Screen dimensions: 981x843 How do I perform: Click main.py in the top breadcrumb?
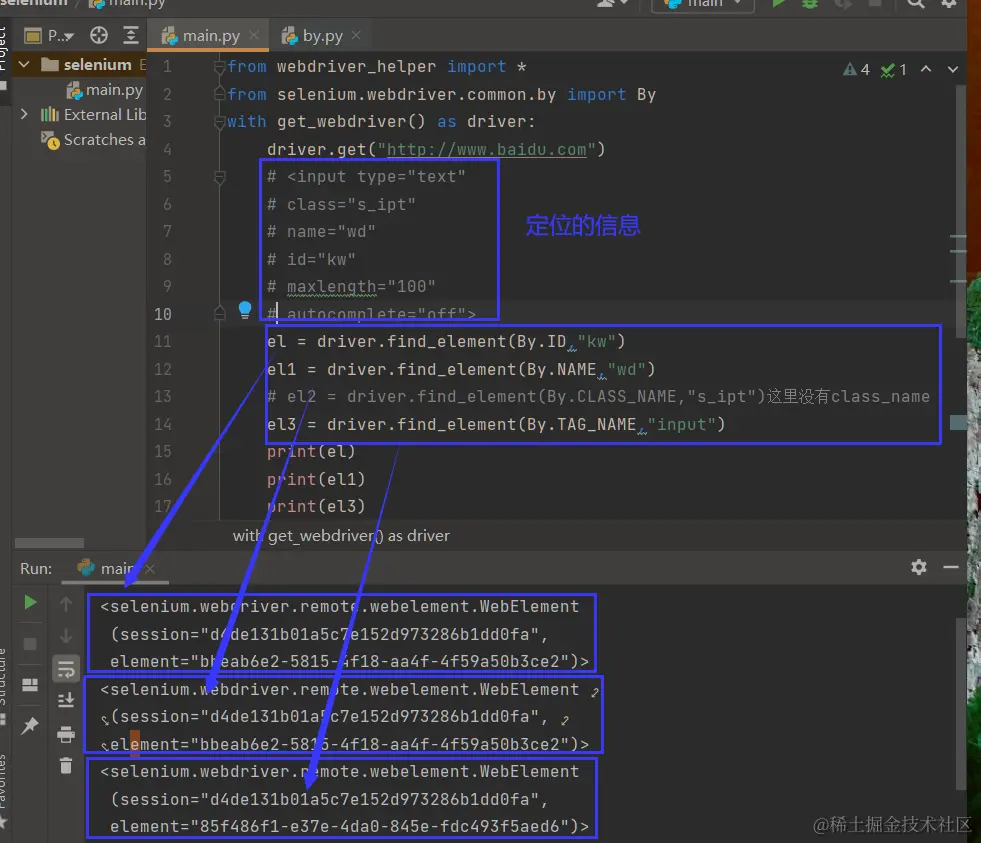point(128,4)
